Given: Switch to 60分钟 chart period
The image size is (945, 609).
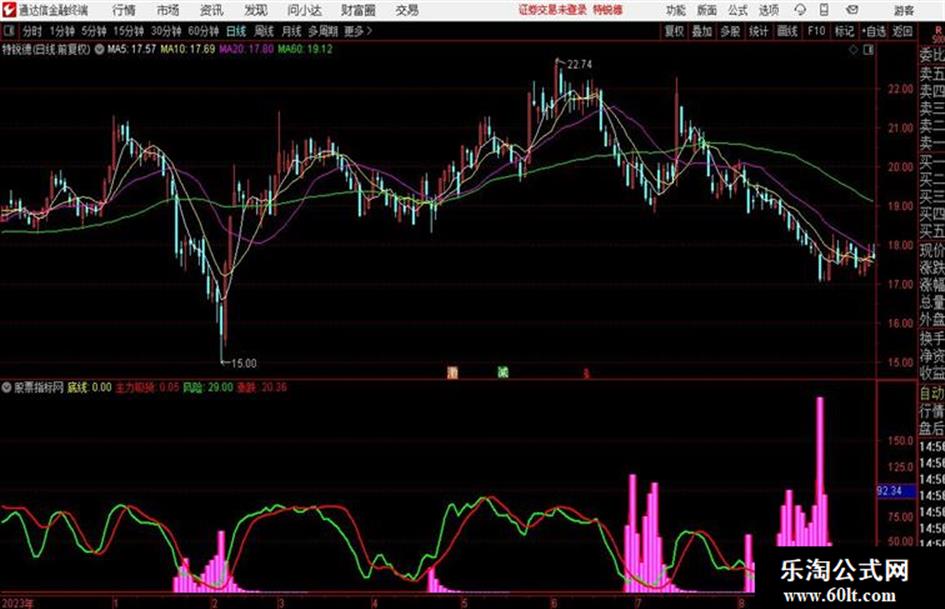Looking at the screenshot, I should (204, 31).
